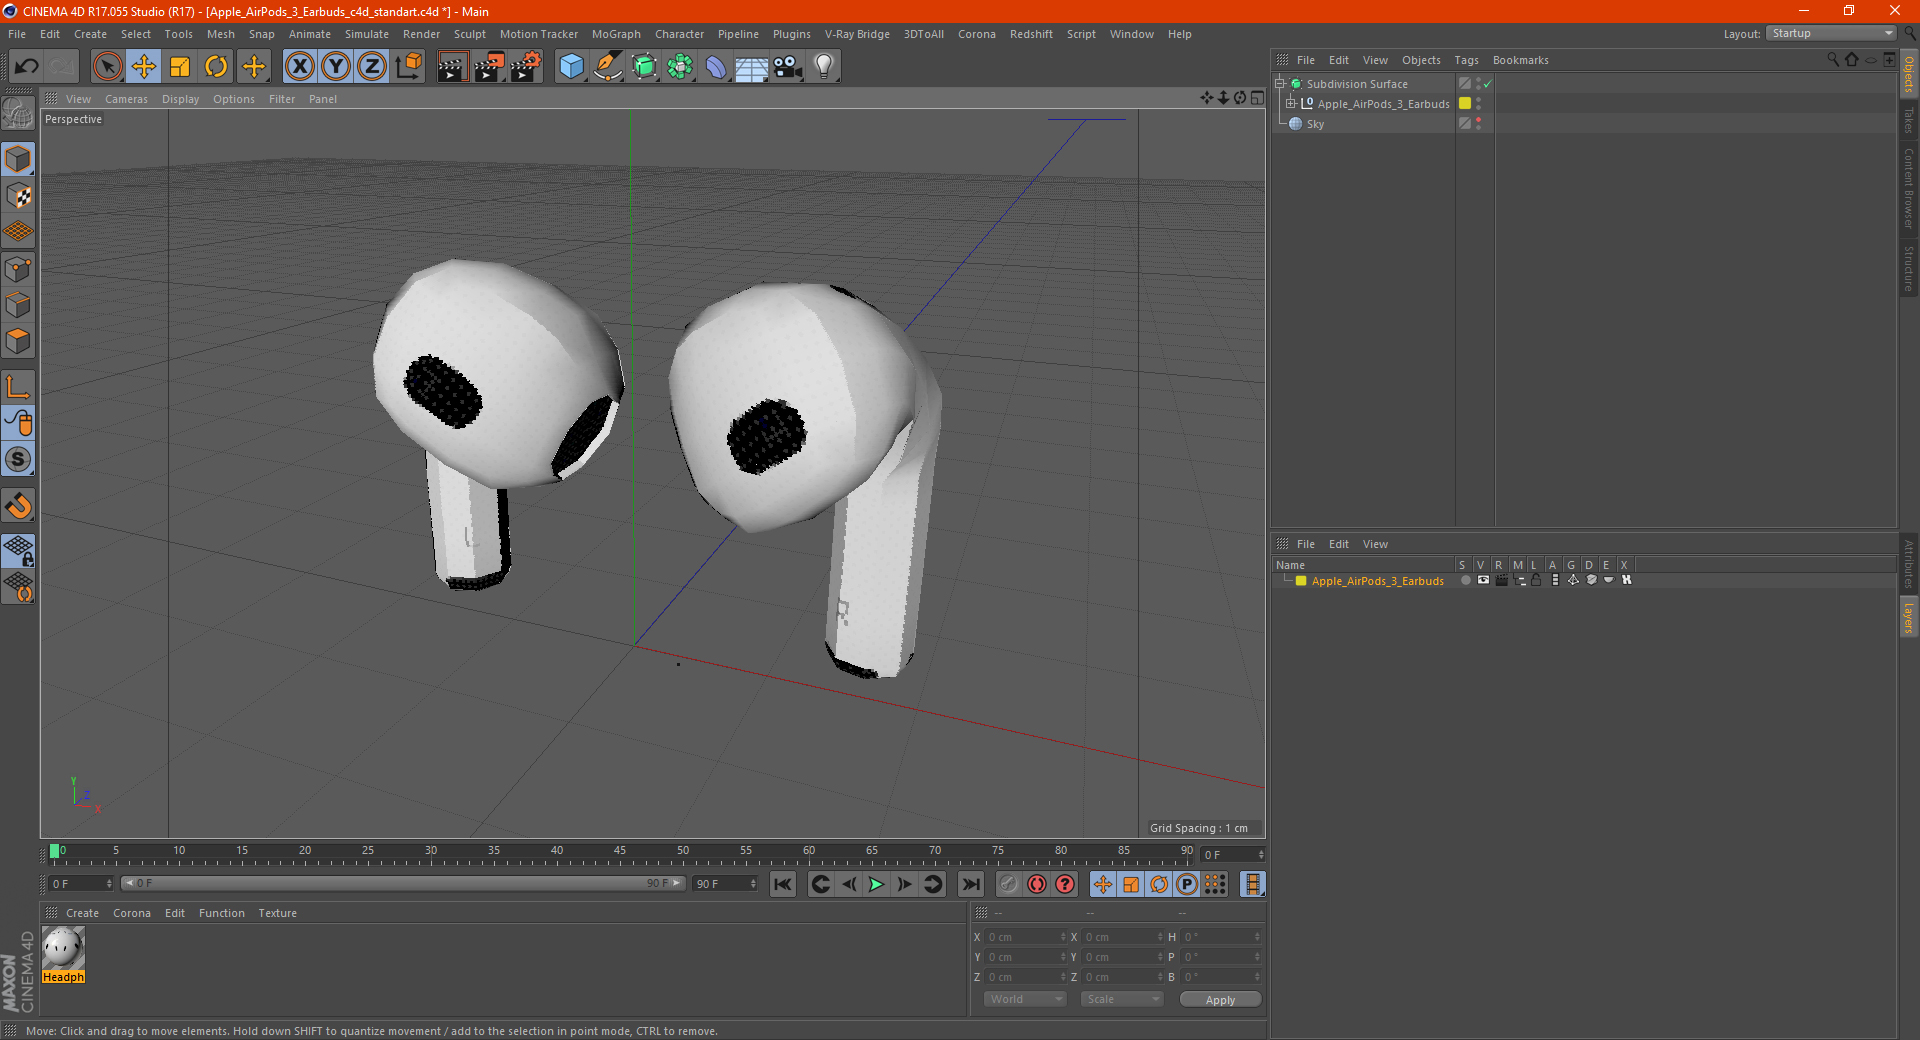1920x1040 pixels.
Task: Open the Mesh menu
Action: point(220,34)
